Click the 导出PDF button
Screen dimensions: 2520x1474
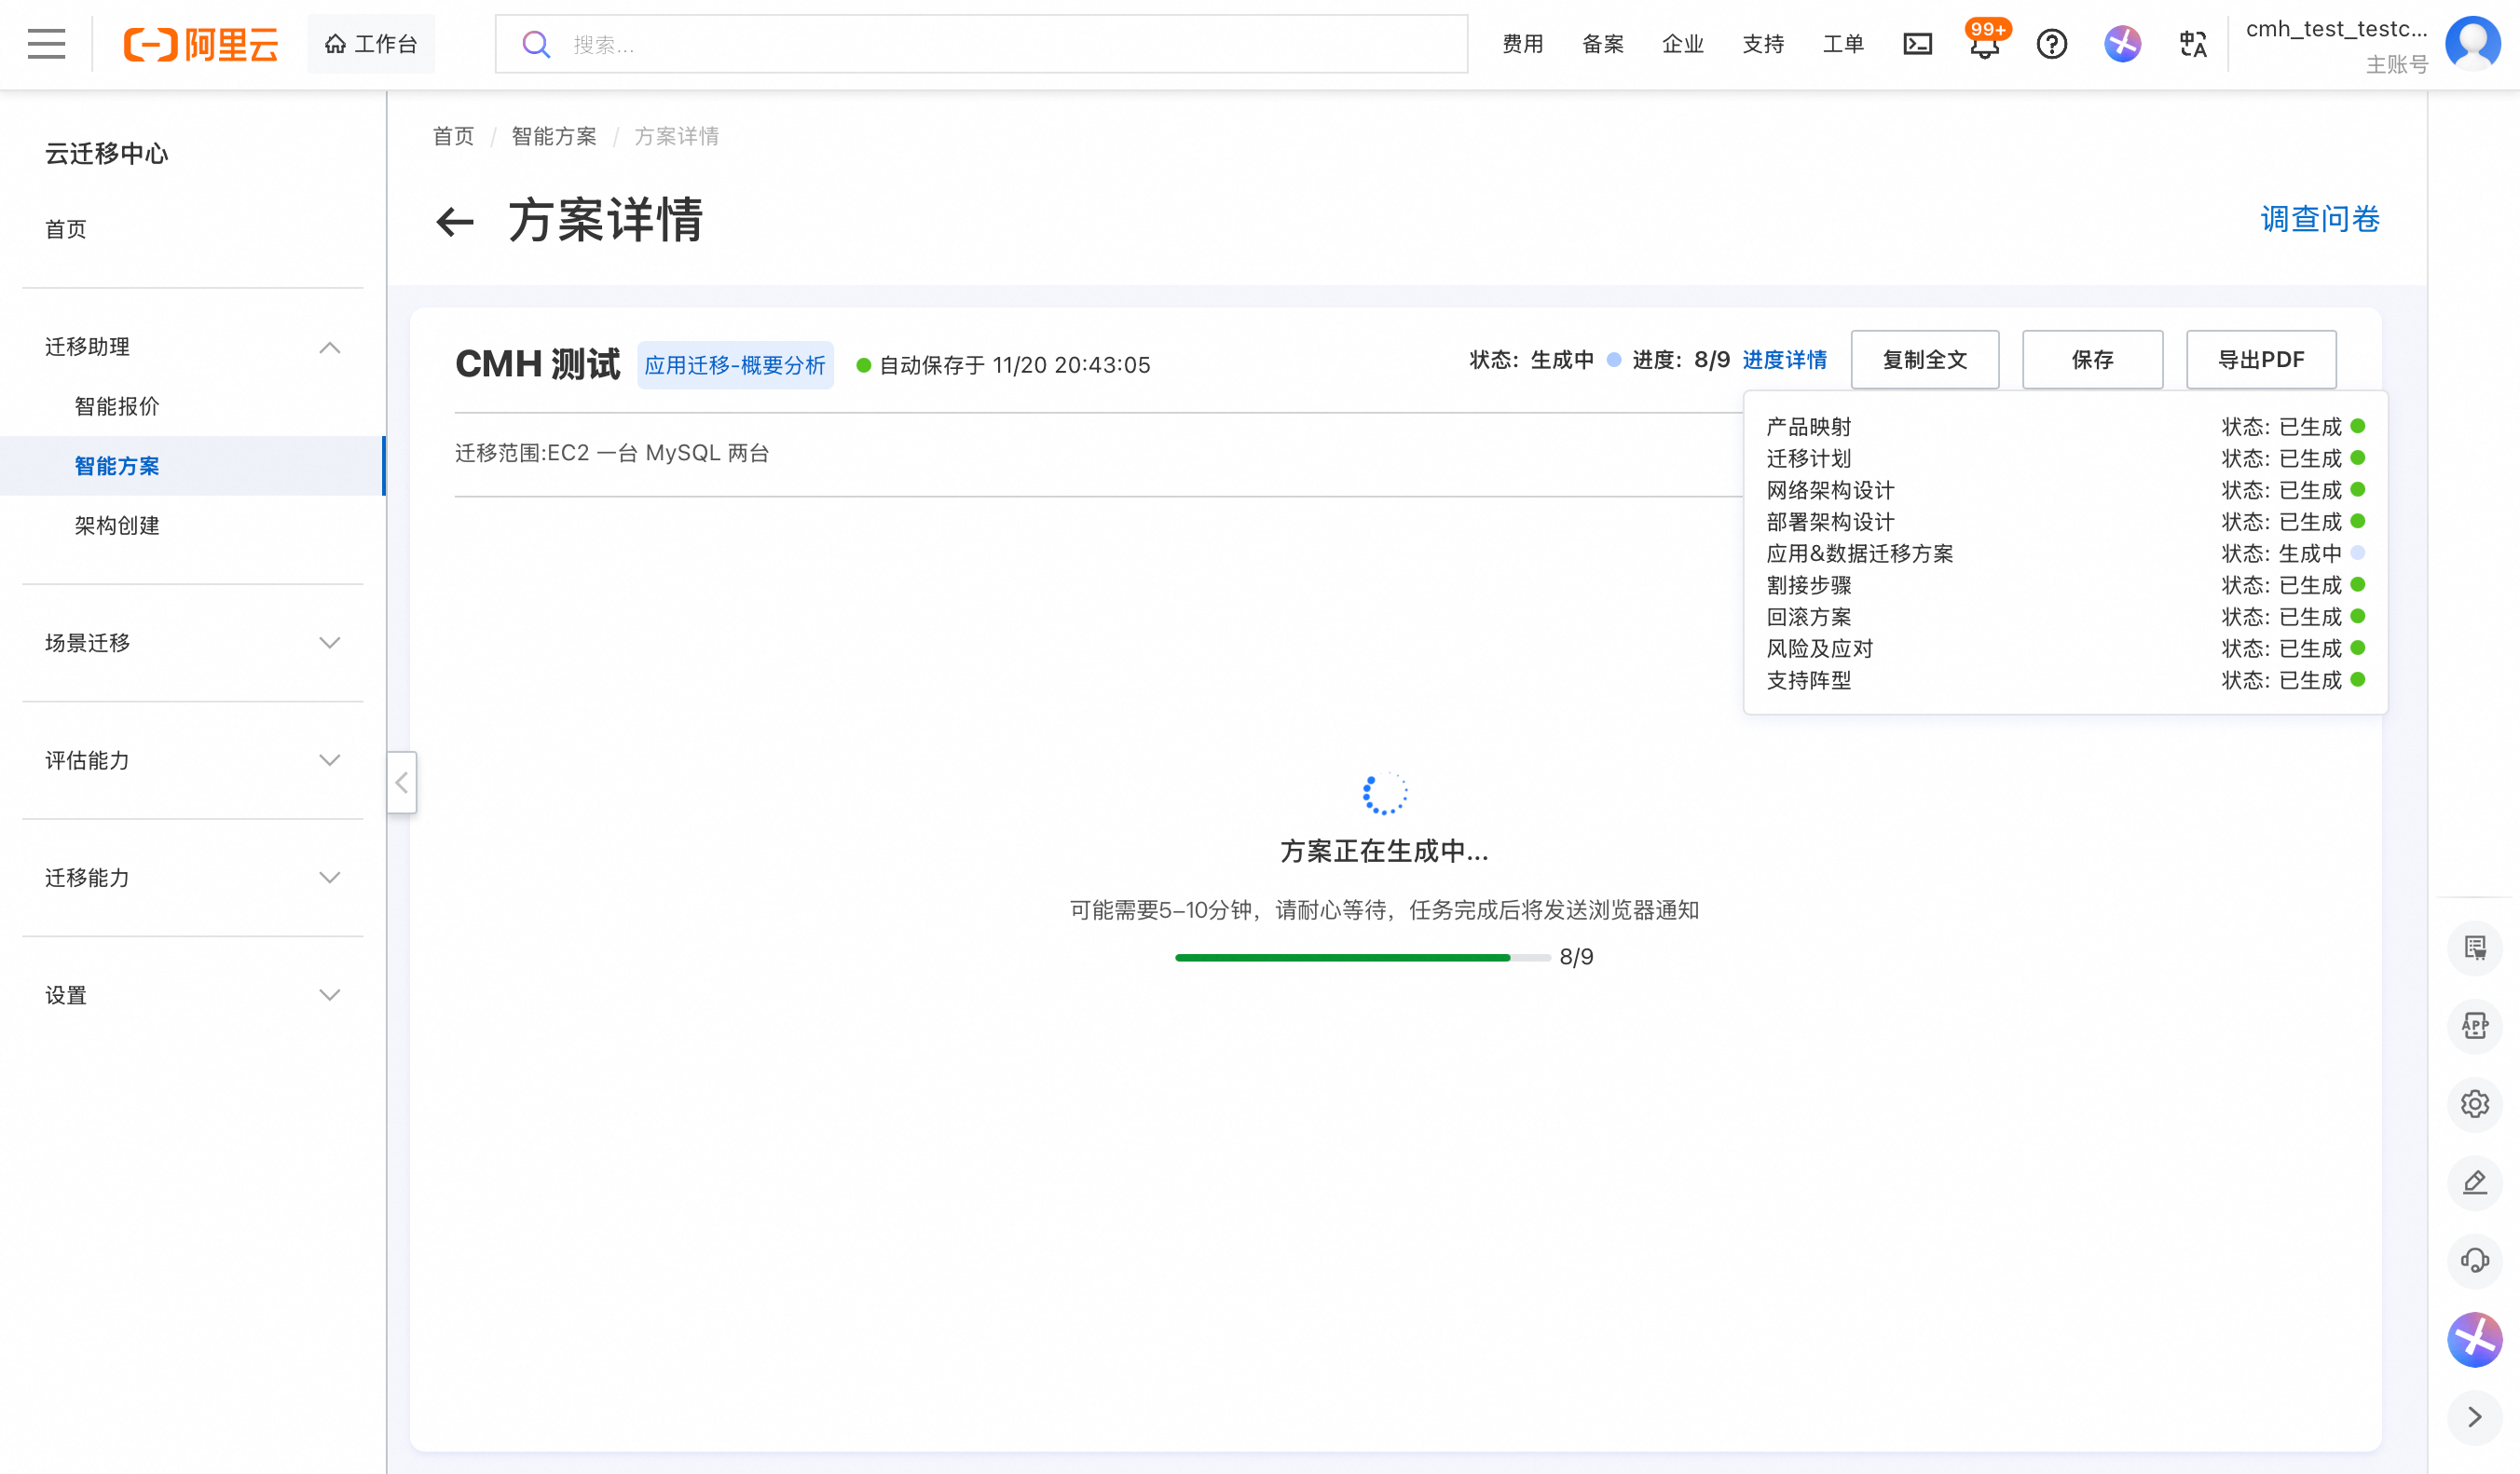pyautogui.click(x=2261, y=359)
